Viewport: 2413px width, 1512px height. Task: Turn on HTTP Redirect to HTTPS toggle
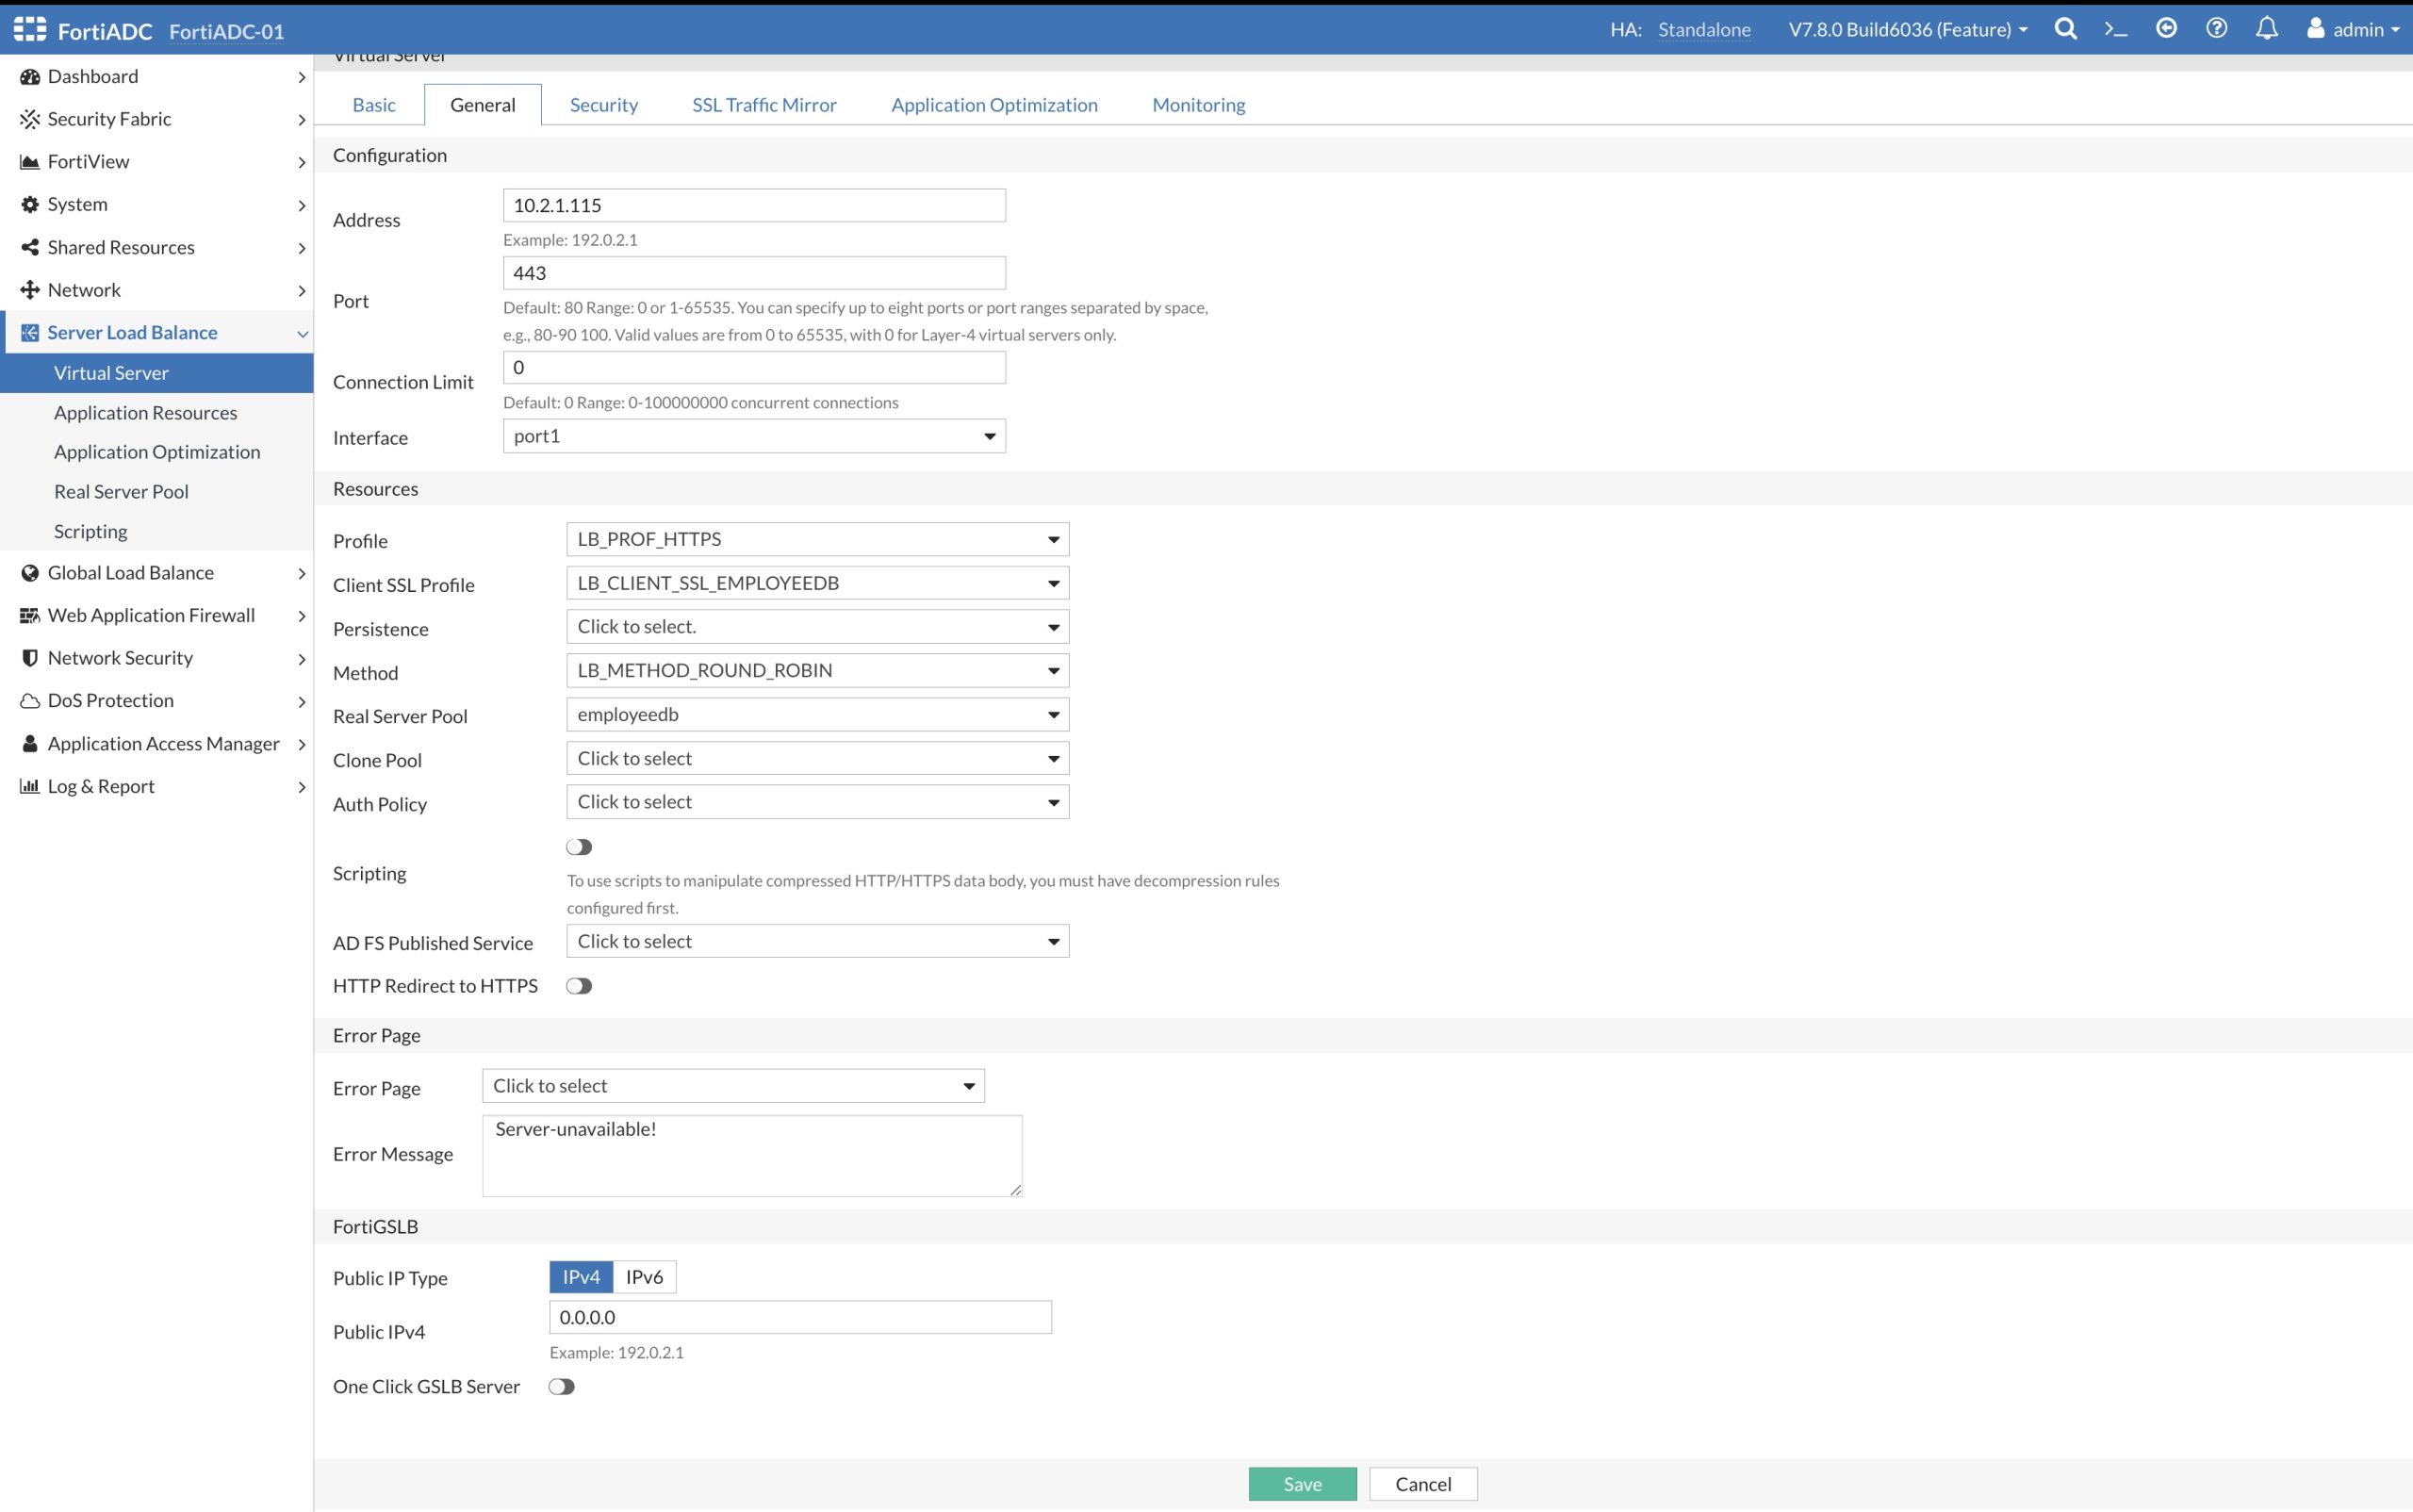[x=579, y=986]
